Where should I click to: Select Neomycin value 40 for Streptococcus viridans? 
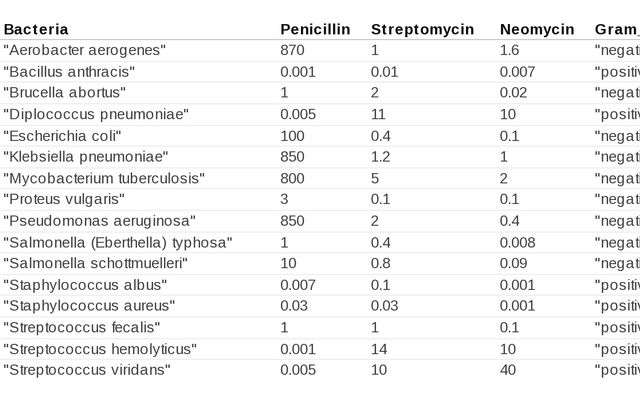508,370
